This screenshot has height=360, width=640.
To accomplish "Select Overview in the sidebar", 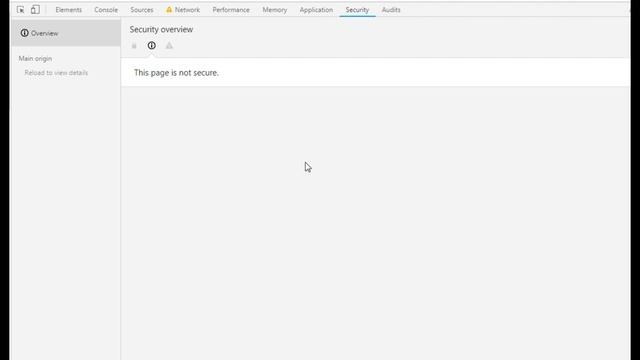I will (x=66, y=33).
